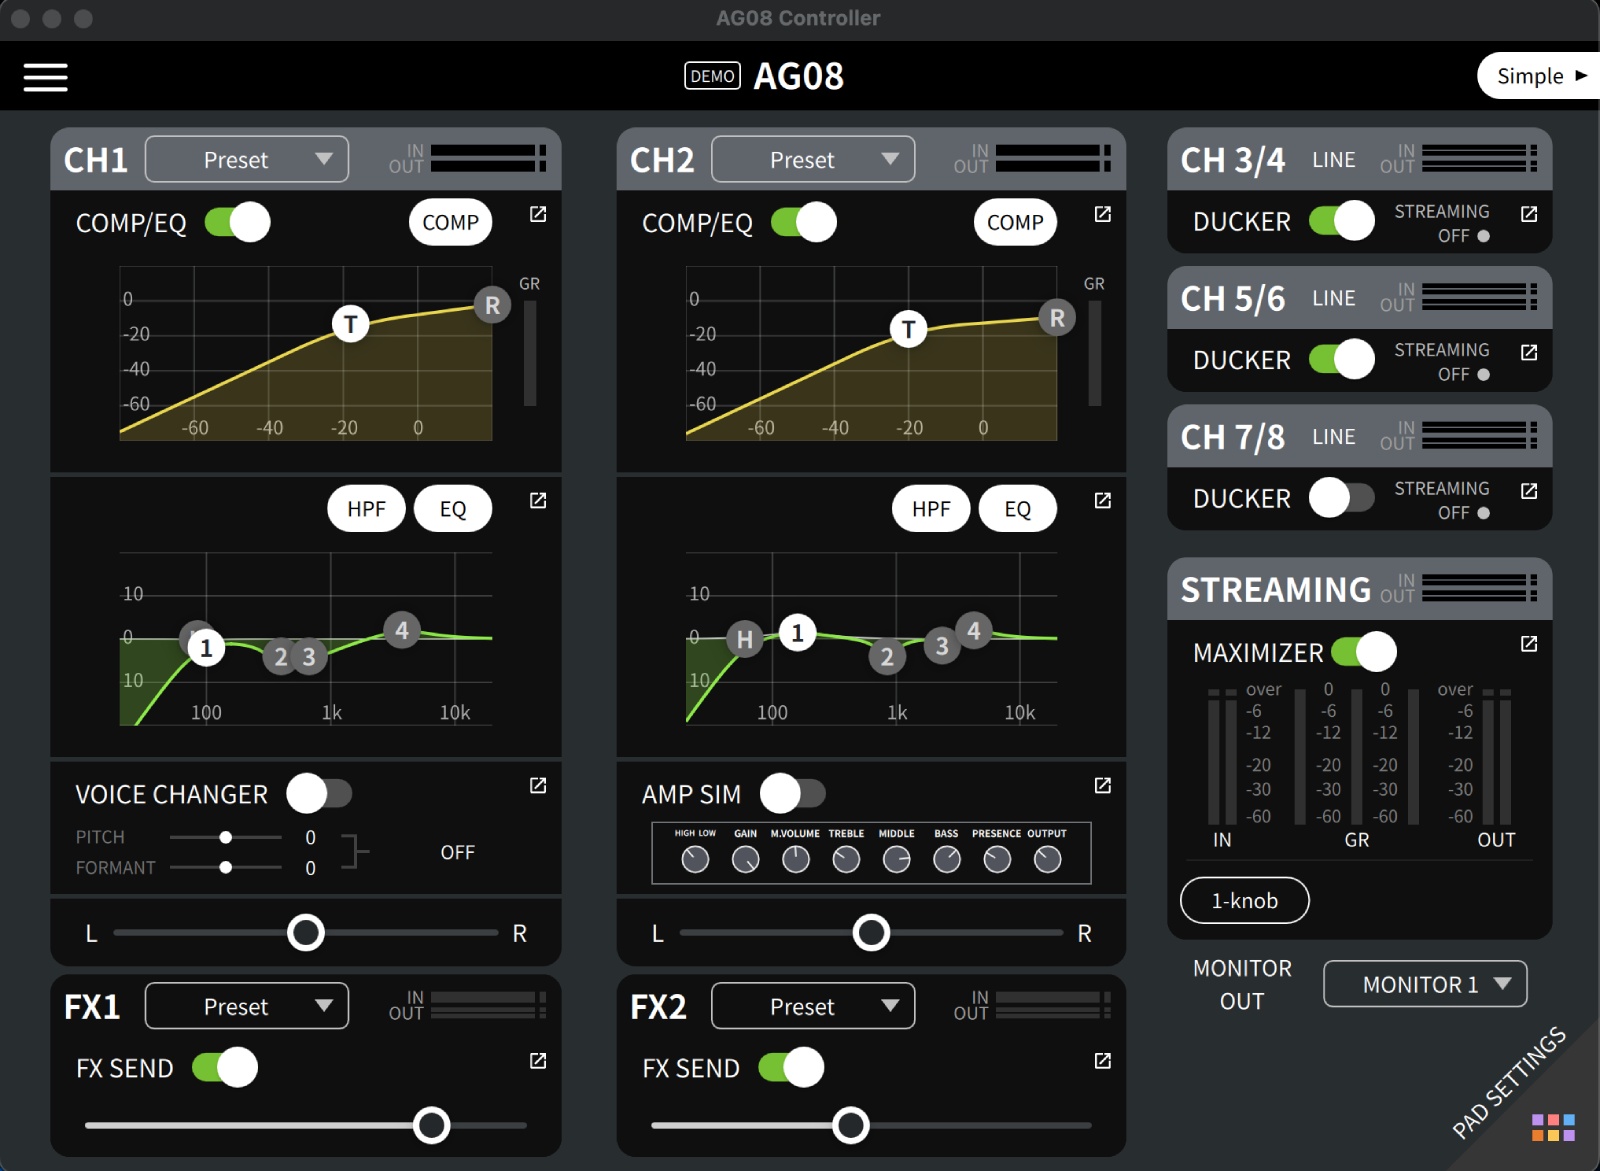Viewport: 1600px width, 1171px height.
Task: Click CH1 HPF button
Action: (366, 509)
